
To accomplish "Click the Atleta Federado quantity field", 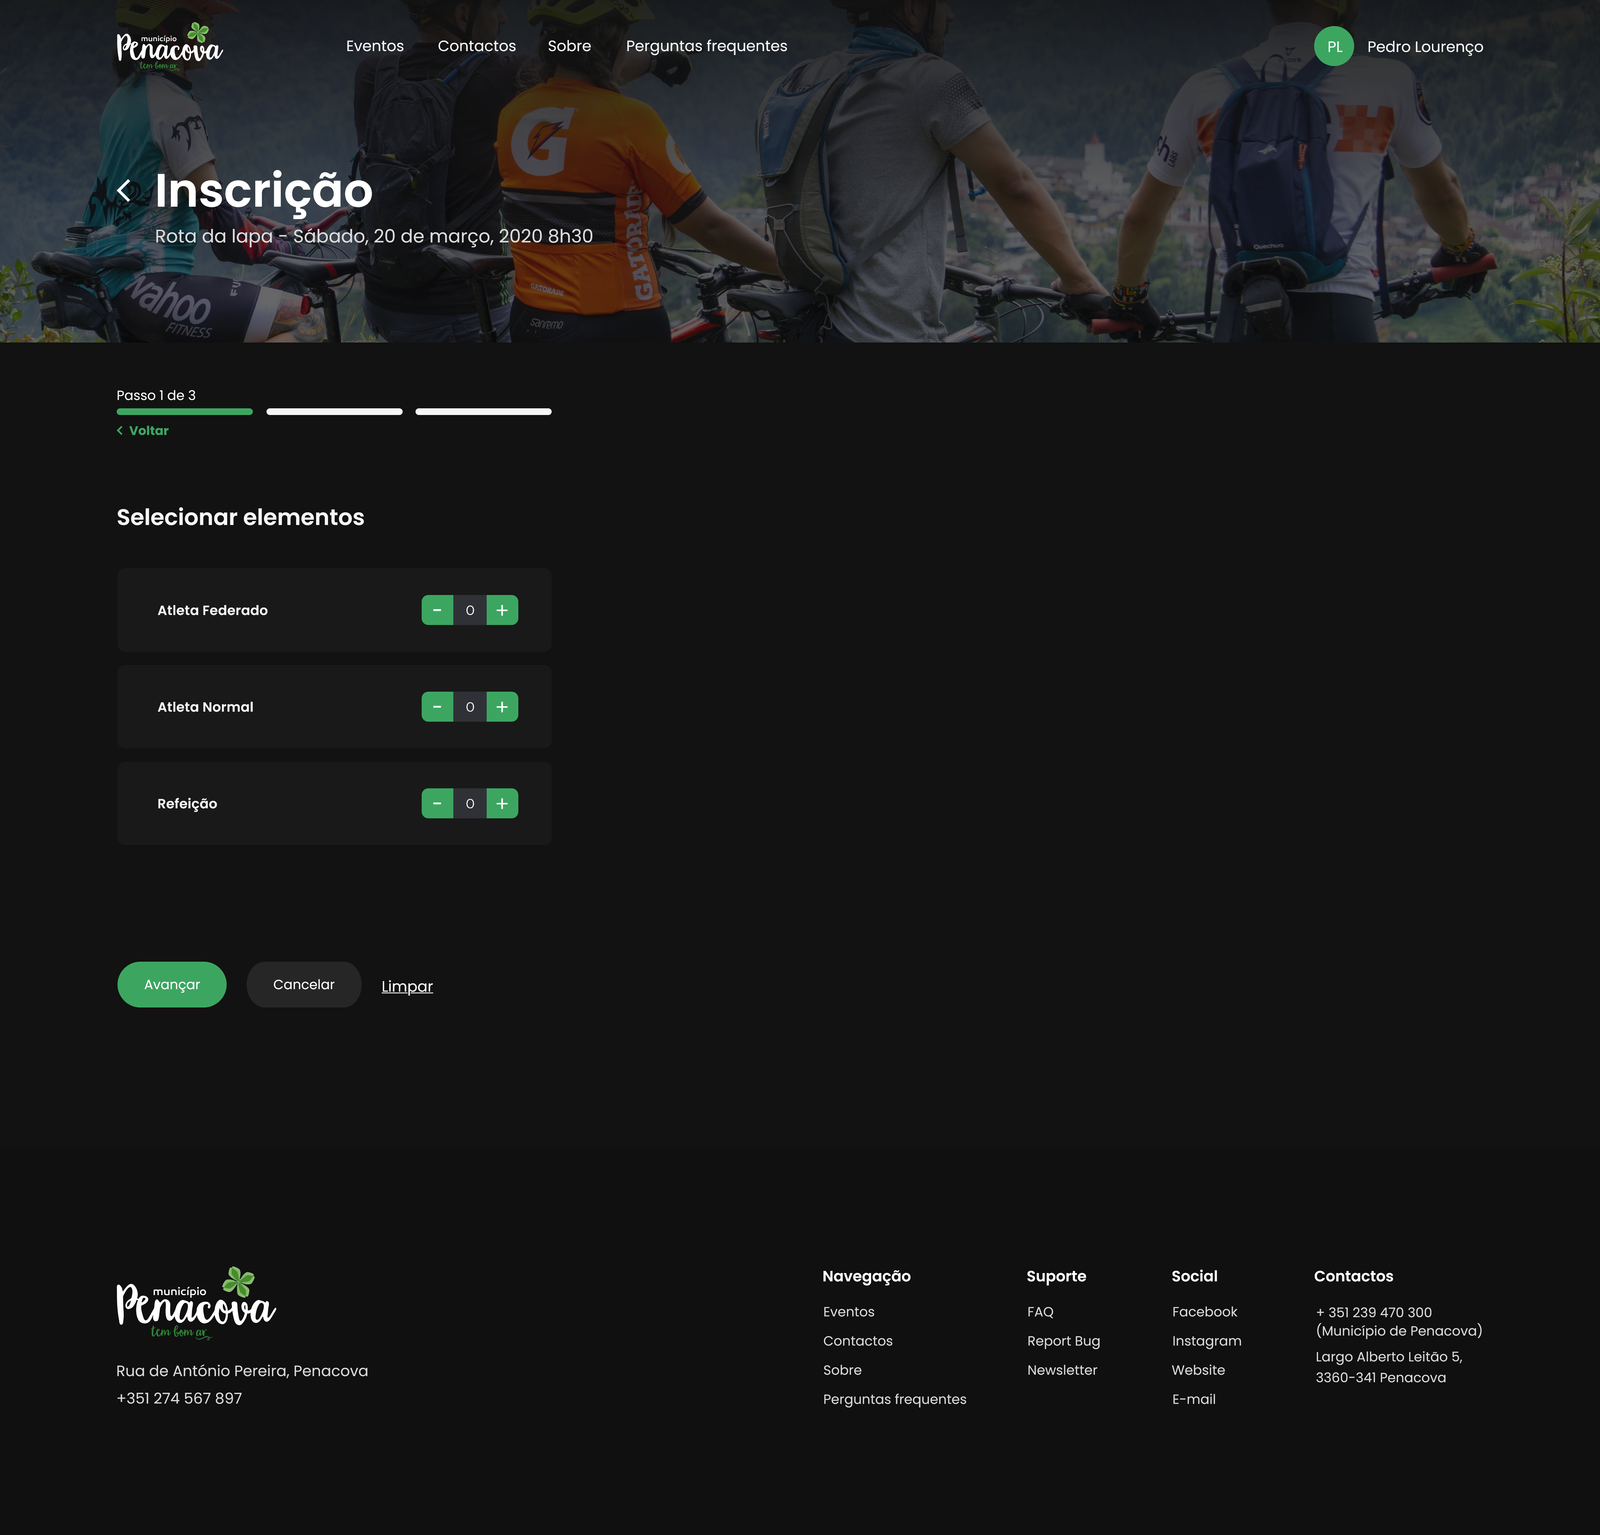I will (470, 610).
